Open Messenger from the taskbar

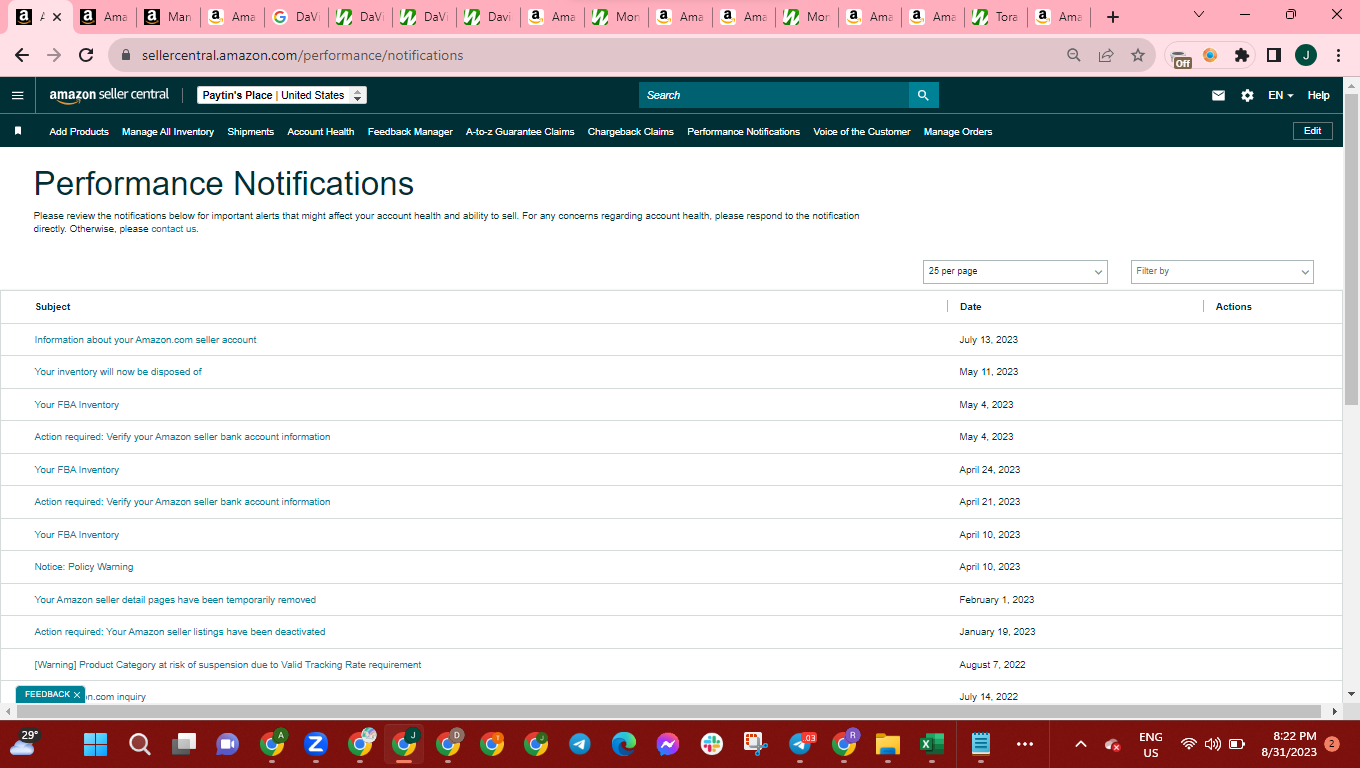pyautogui.click(x=668, y=744)
